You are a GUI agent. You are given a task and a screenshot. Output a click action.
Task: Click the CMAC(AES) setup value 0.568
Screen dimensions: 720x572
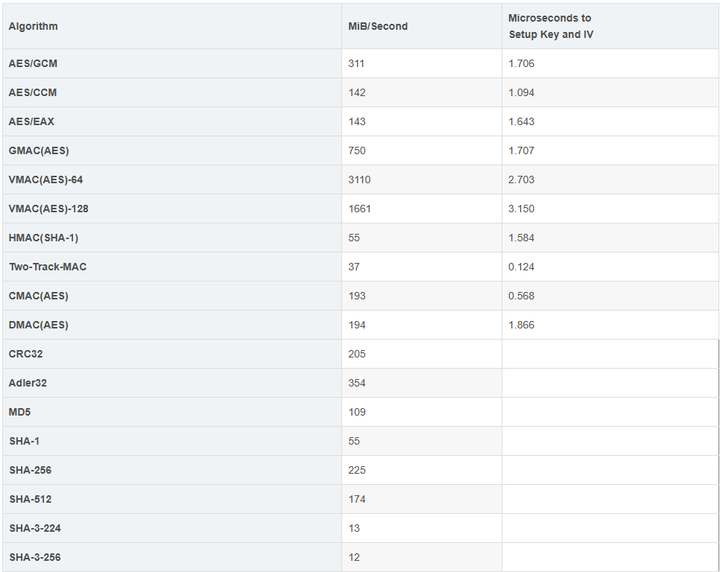[x=521, y=296]
